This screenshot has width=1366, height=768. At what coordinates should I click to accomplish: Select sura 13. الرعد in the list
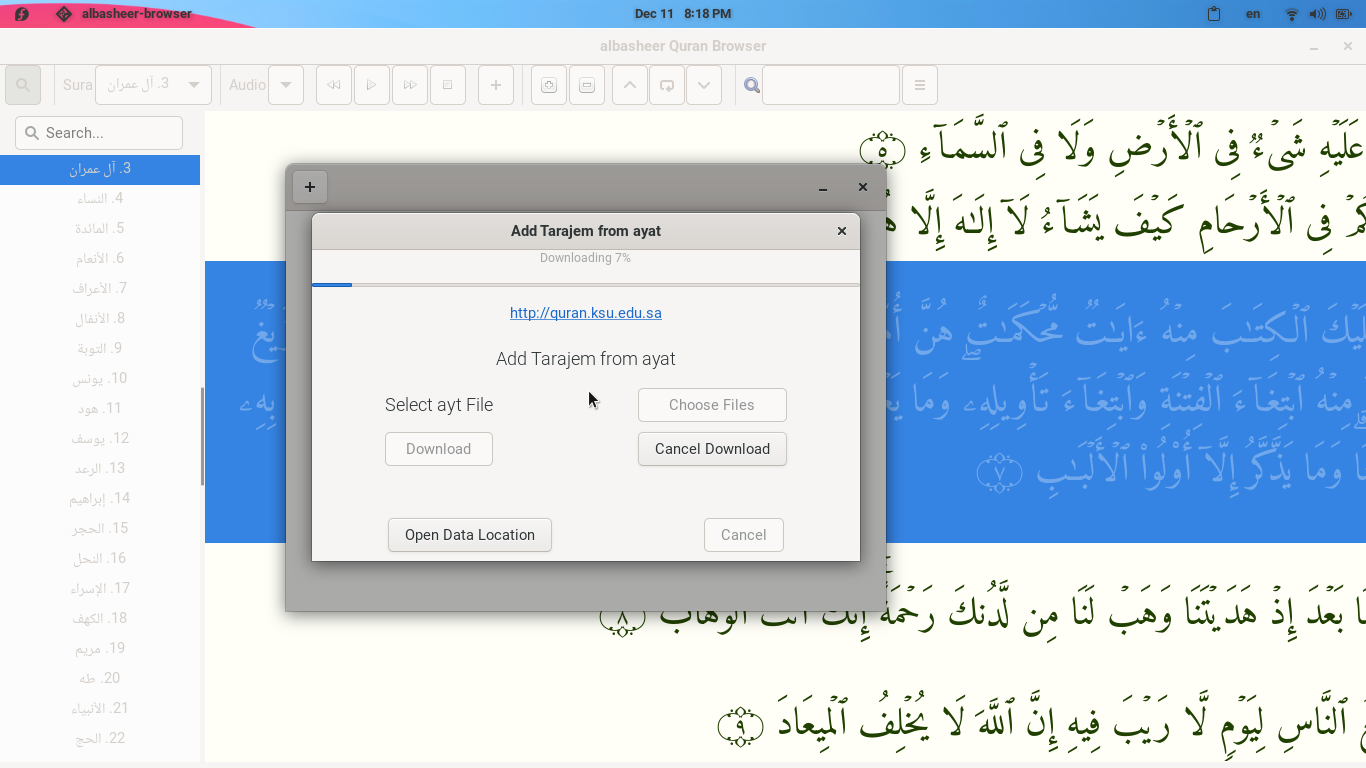(x=100, y=469)
